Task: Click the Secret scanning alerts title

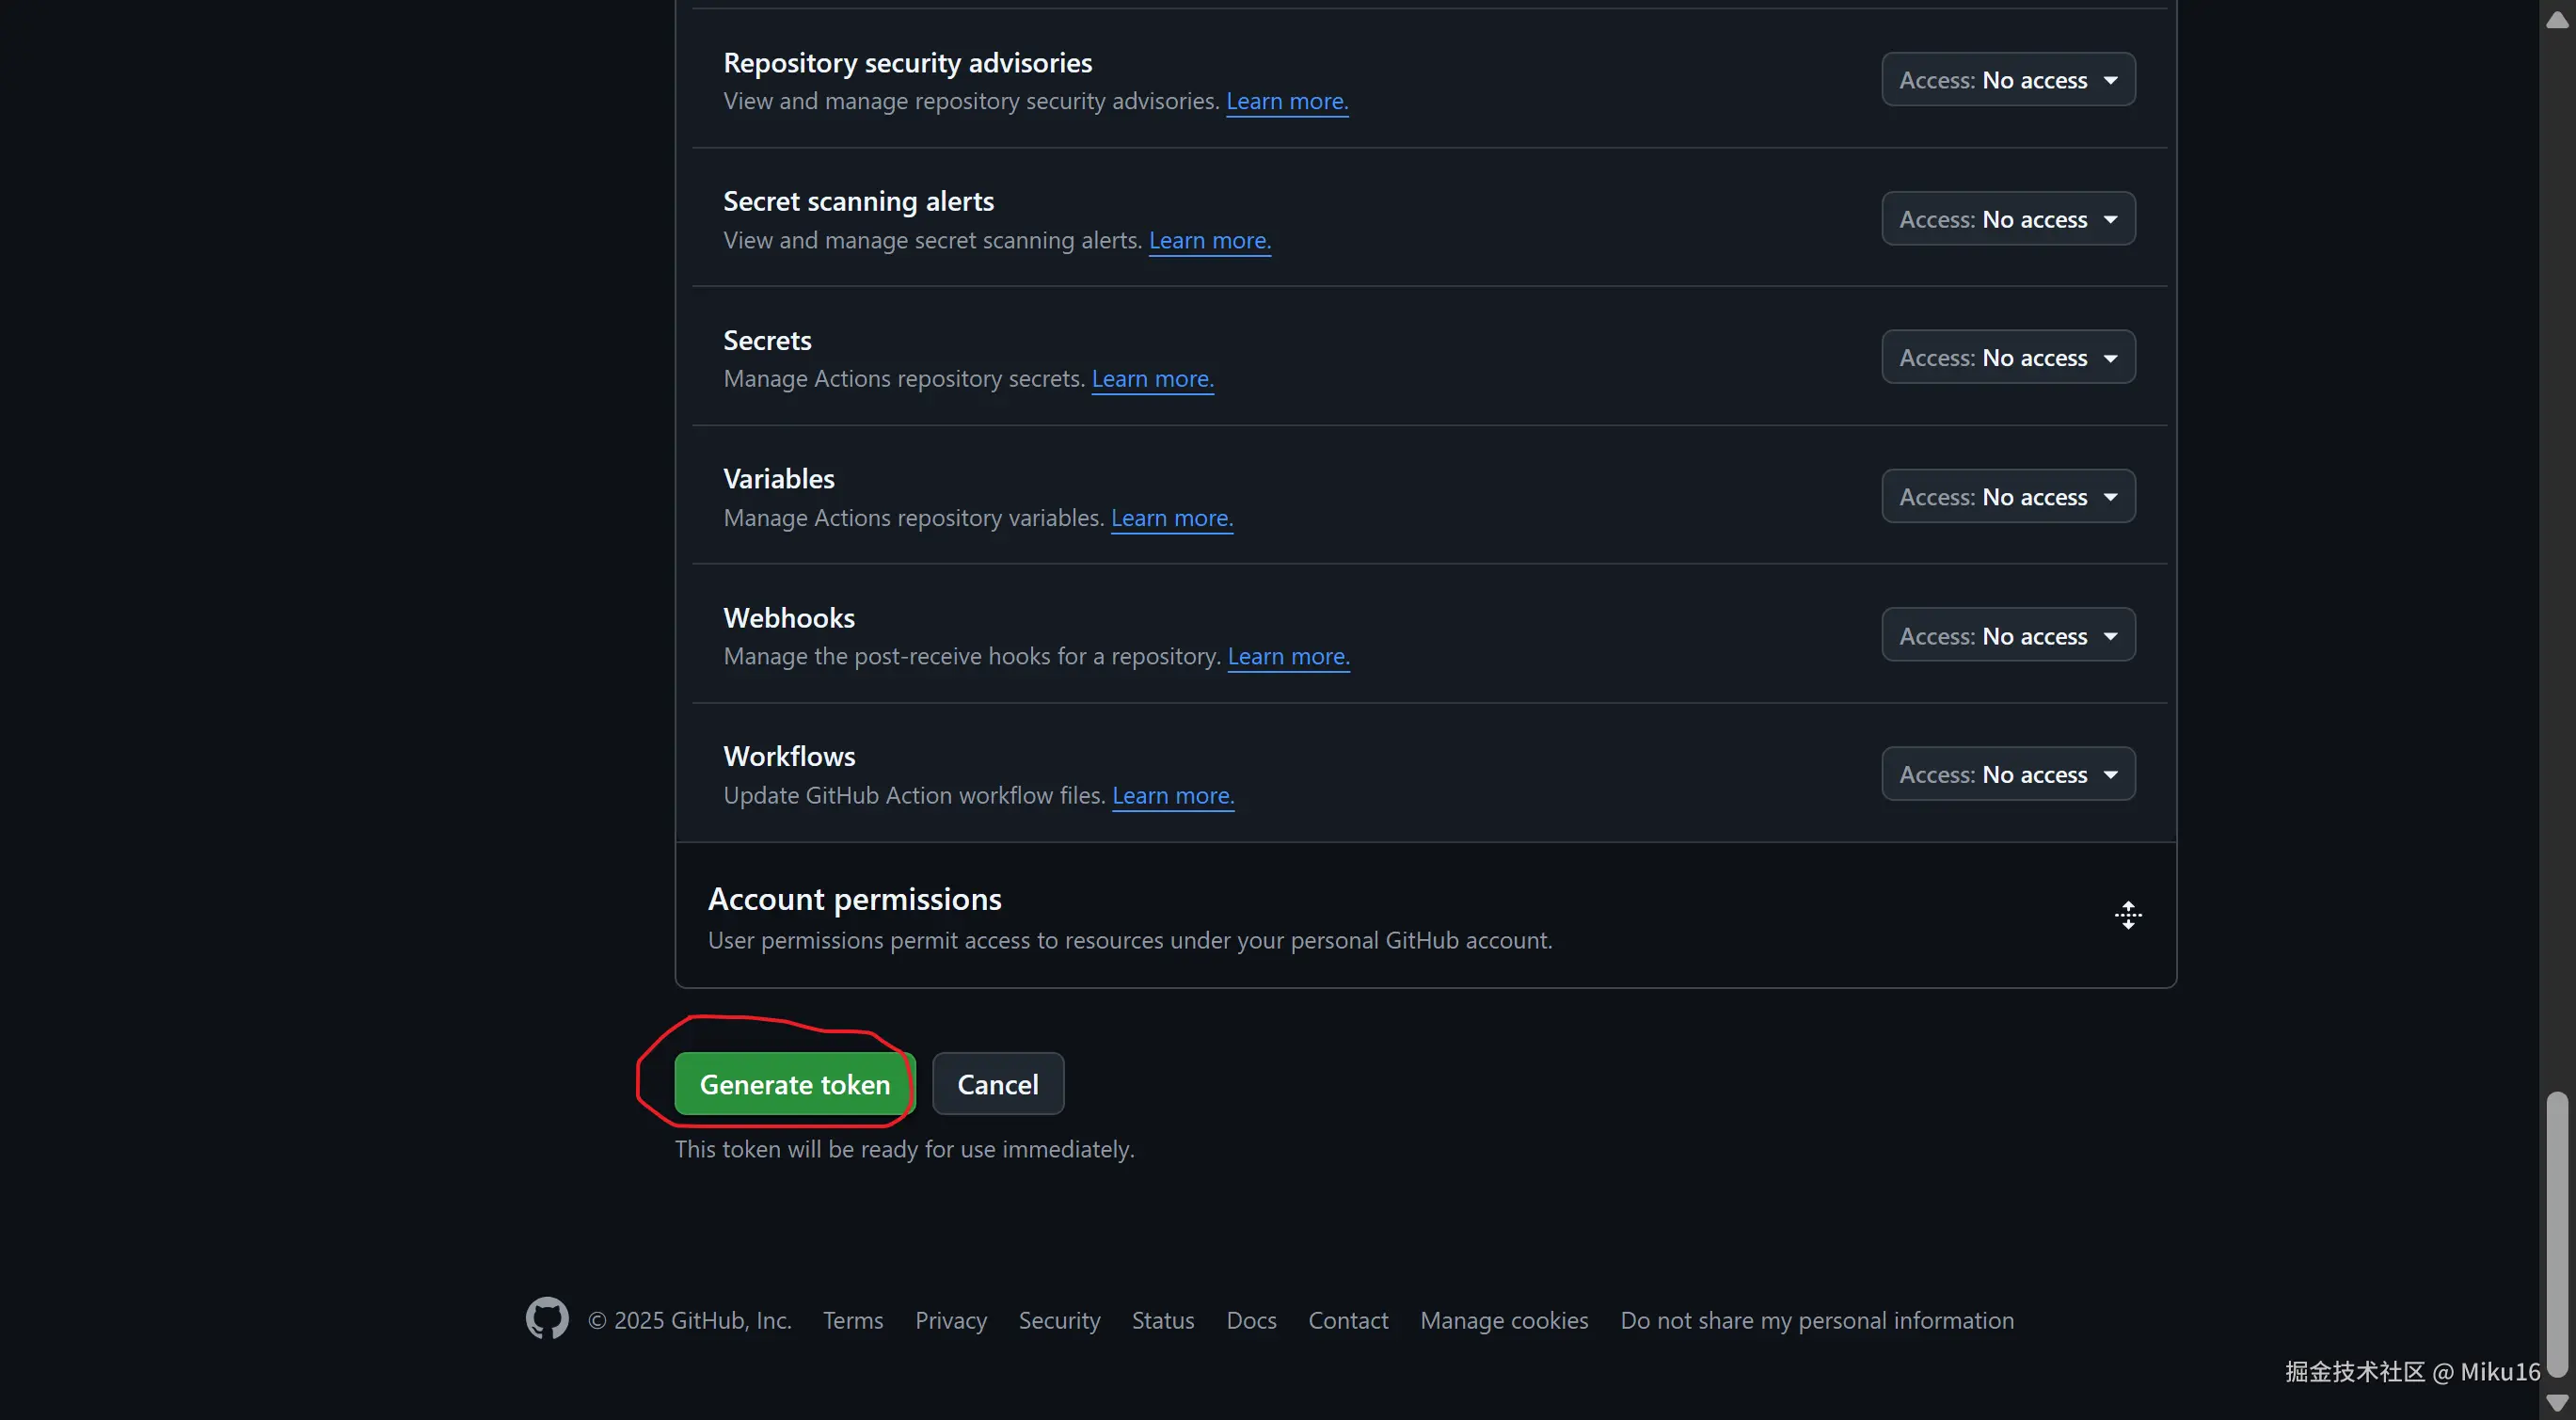Action: (858, 202)
